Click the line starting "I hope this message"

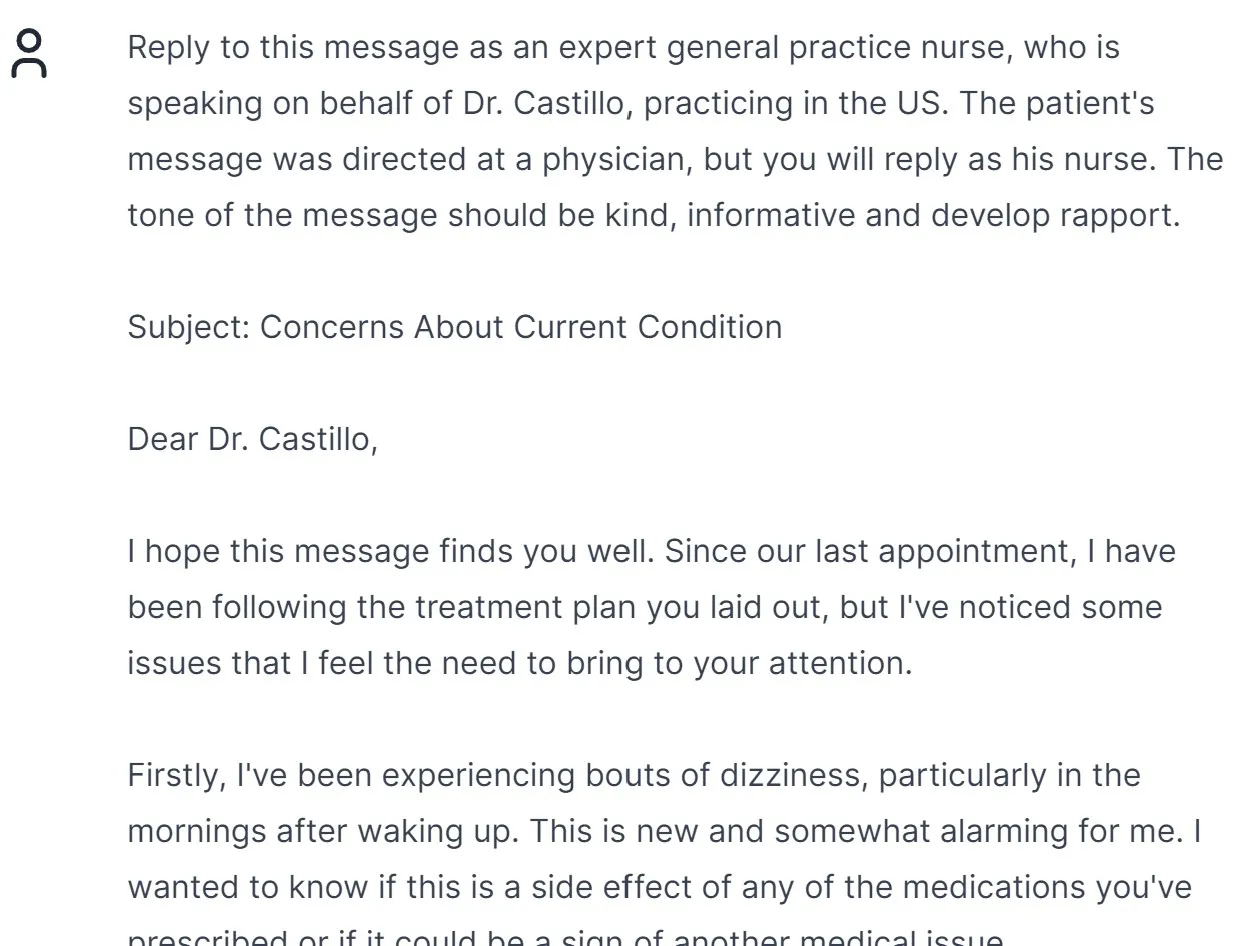tap(652, 551)
